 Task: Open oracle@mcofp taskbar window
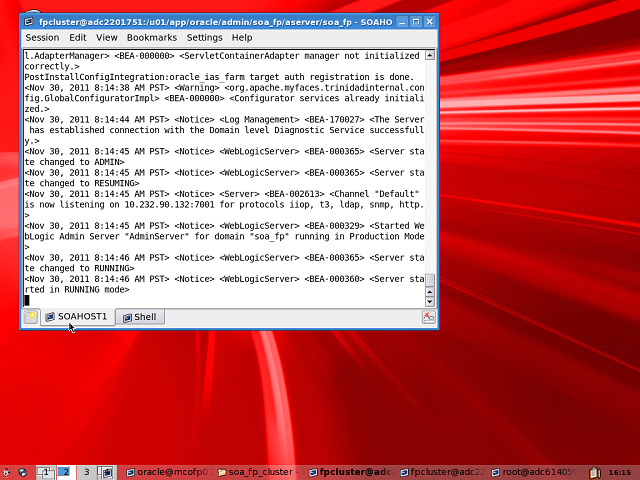click(169, 471)
